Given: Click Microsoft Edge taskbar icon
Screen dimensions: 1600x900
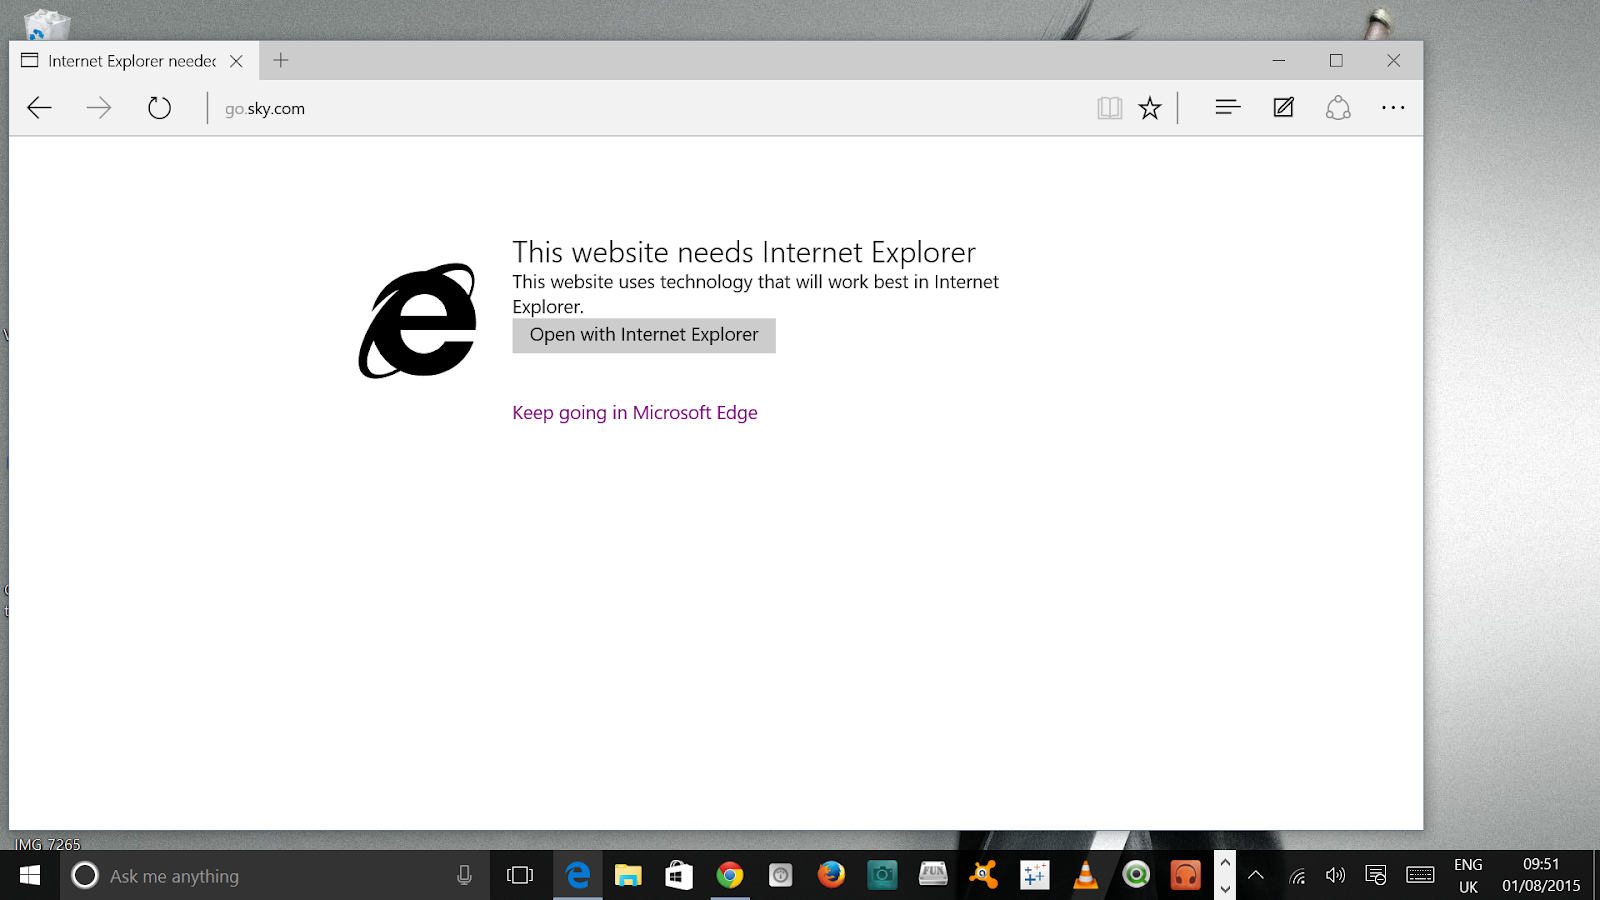Looking at the screenshot, I should coord(578,876).
